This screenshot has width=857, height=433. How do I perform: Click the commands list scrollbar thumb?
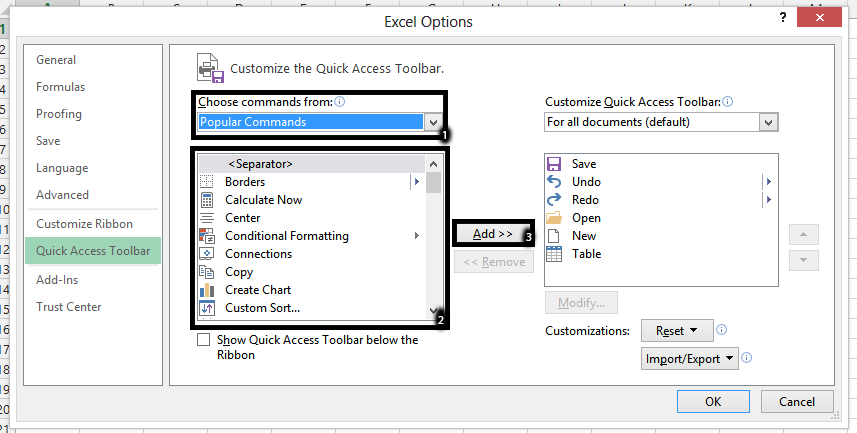(433, 183)
